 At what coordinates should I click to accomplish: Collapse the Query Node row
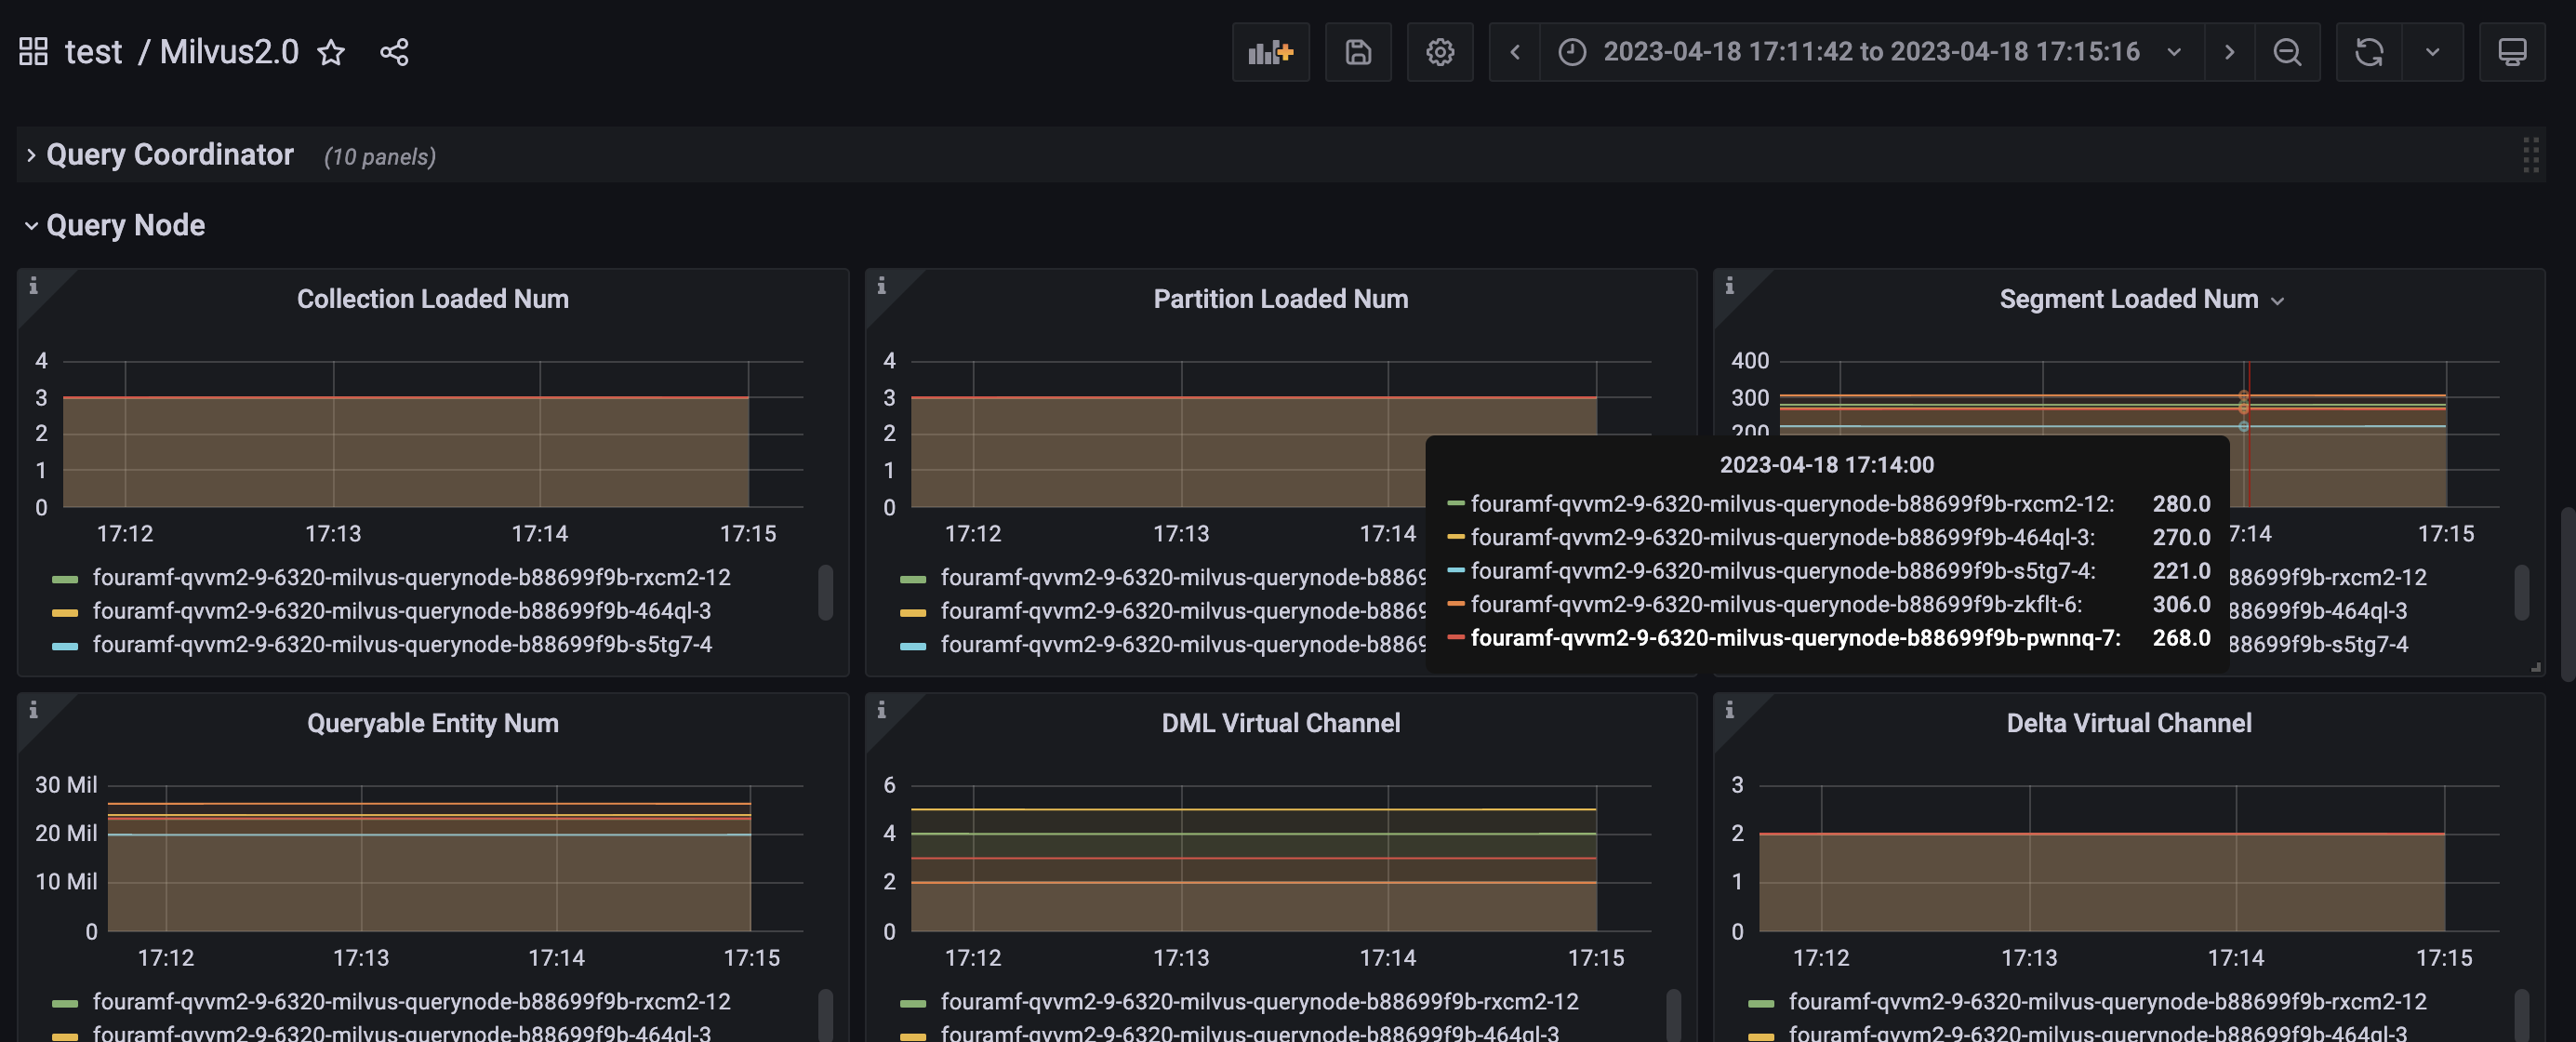pyautogui.click(x=124, y=224)
